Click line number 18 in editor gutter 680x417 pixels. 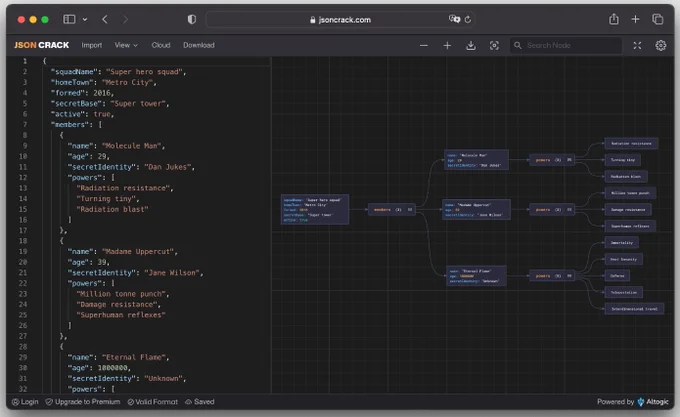coord(23,241)
